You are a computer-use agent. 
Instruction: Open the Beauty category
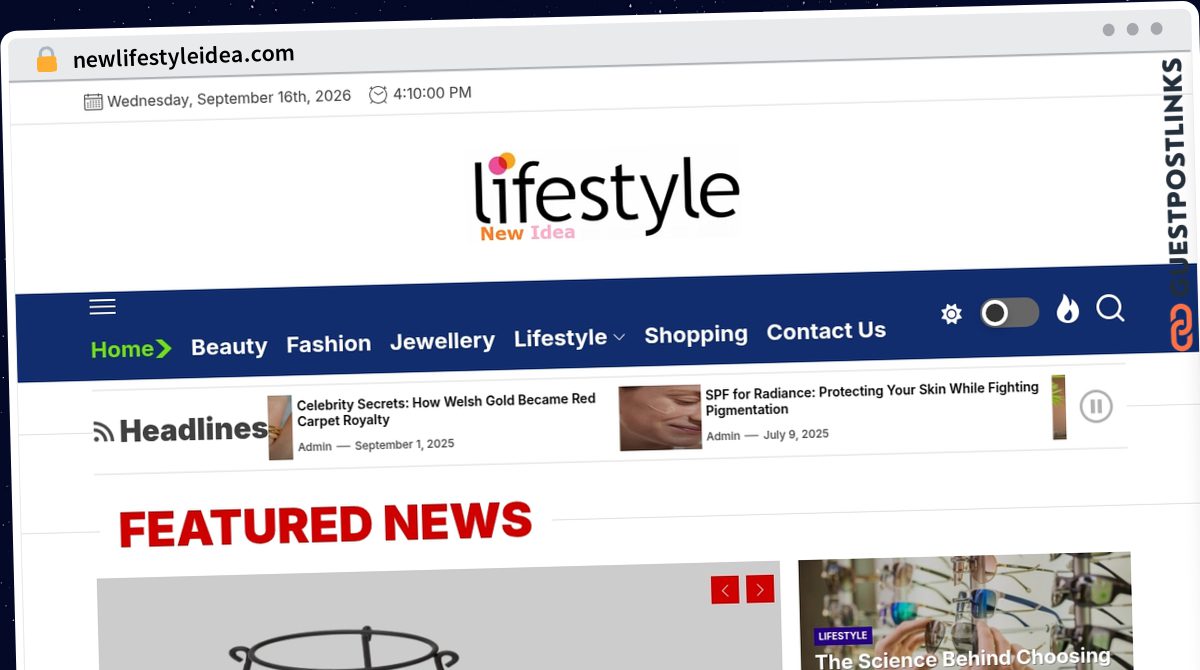coord(229,346)
